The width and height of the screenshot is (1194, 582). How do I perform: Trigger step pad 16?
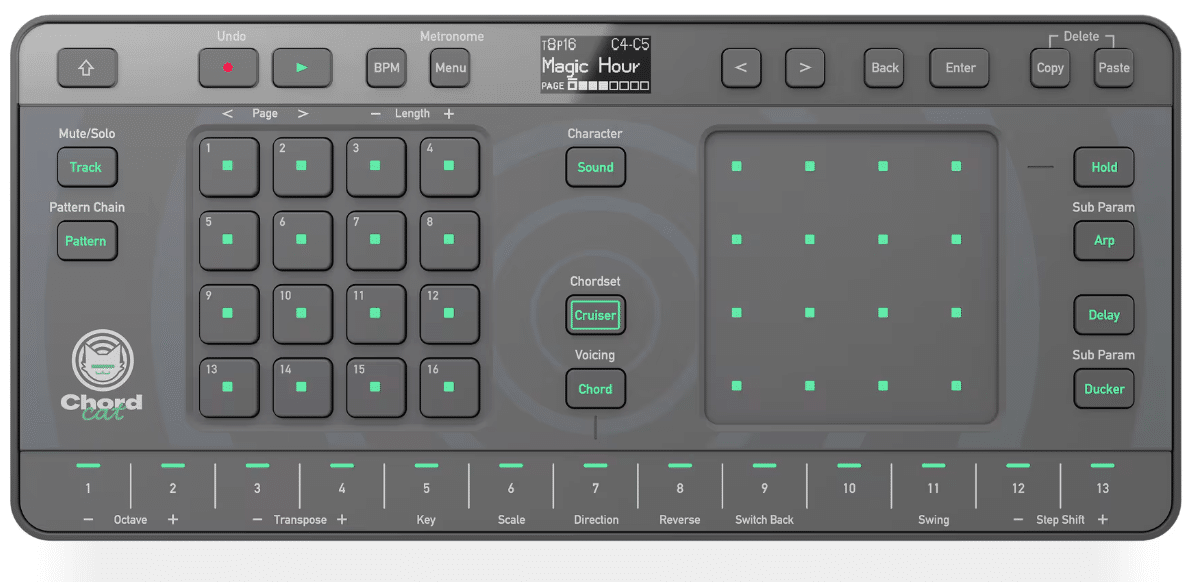click(449, 388)
